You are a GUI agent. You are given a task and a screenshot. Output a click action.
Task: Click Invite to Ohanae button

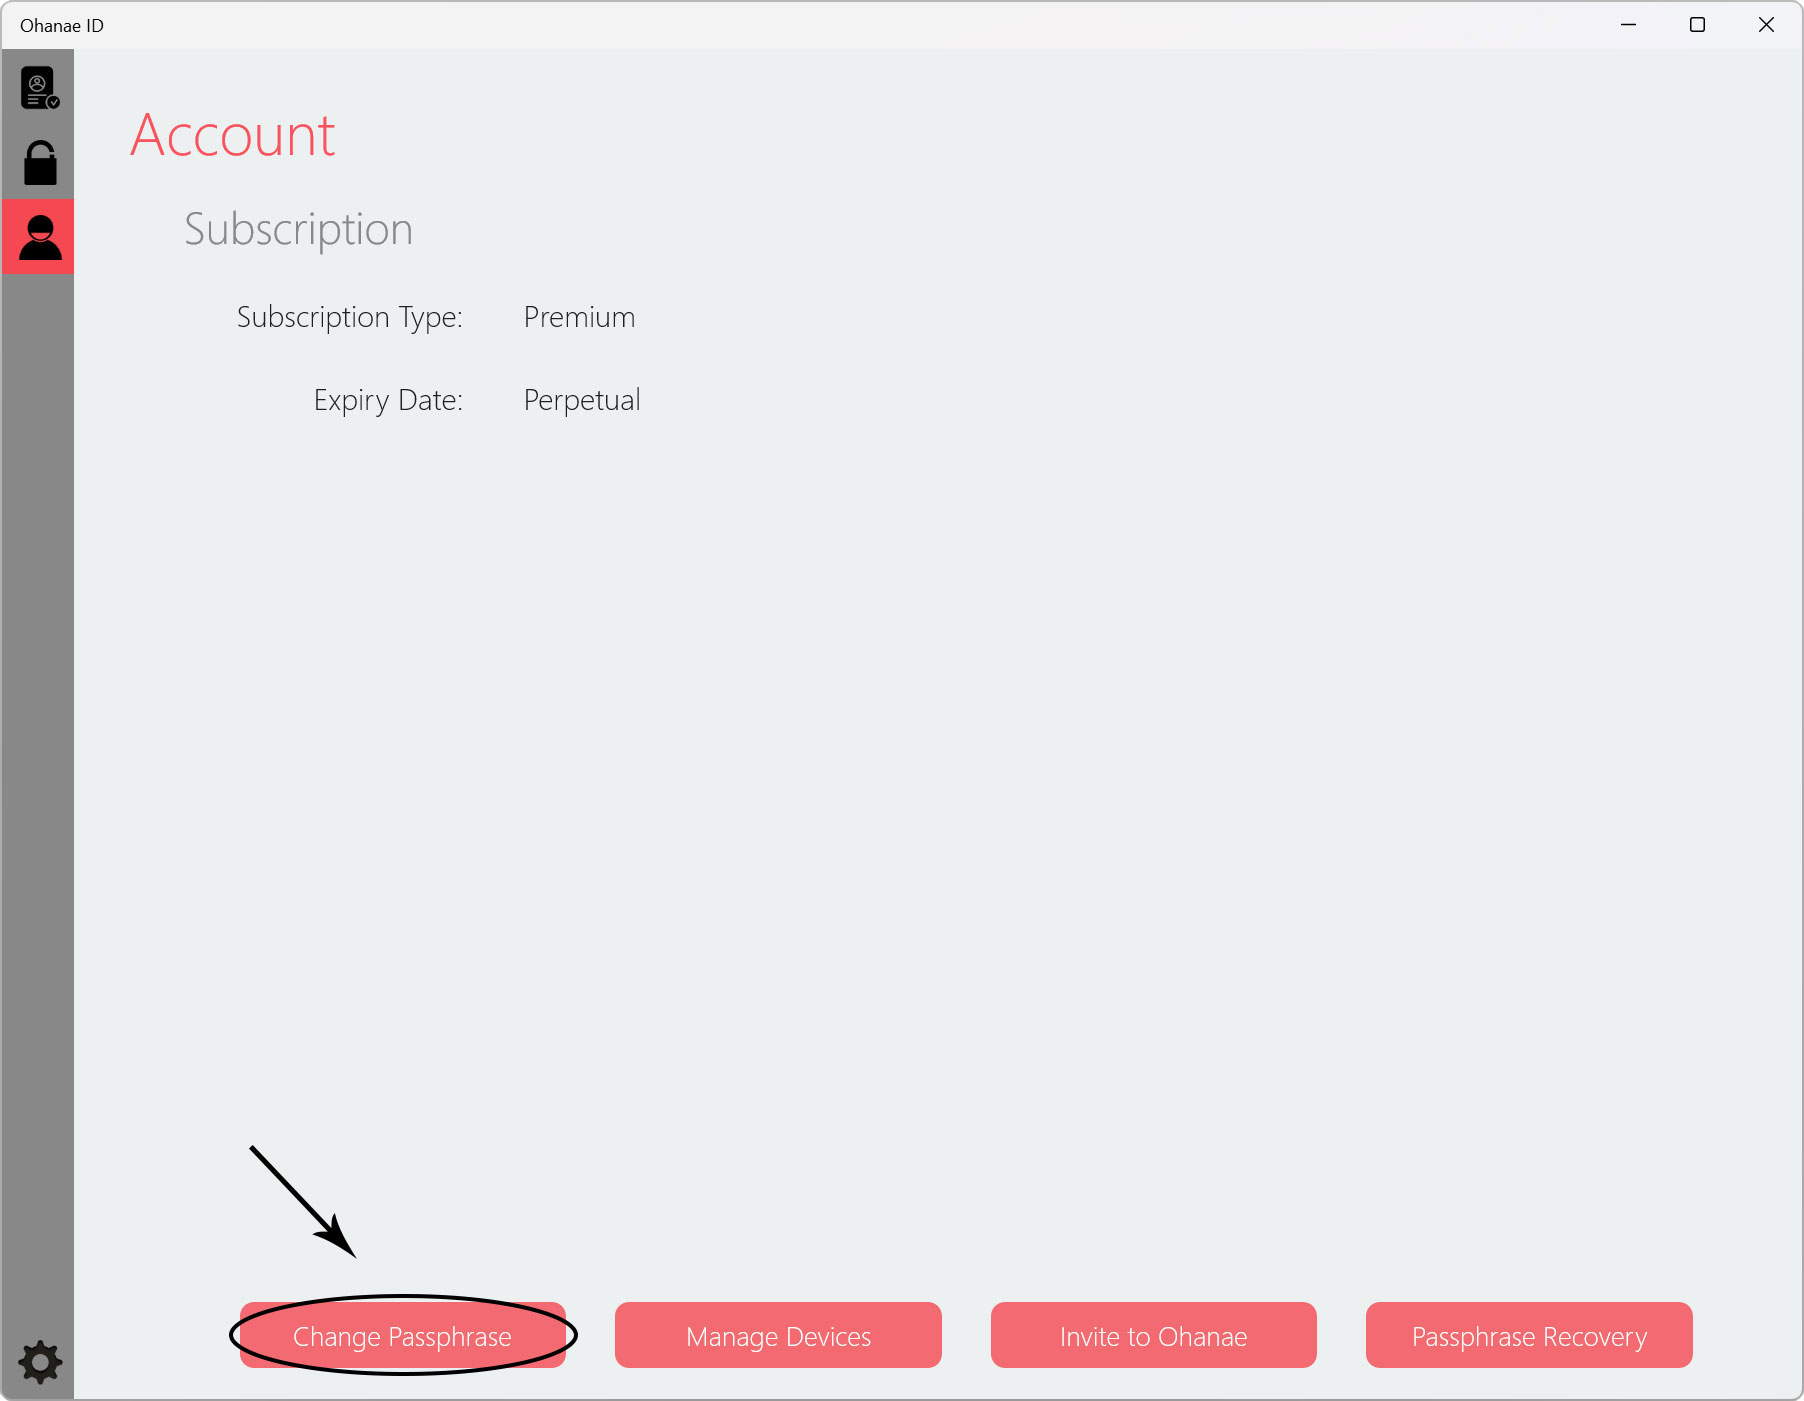pos(1153,1335)
